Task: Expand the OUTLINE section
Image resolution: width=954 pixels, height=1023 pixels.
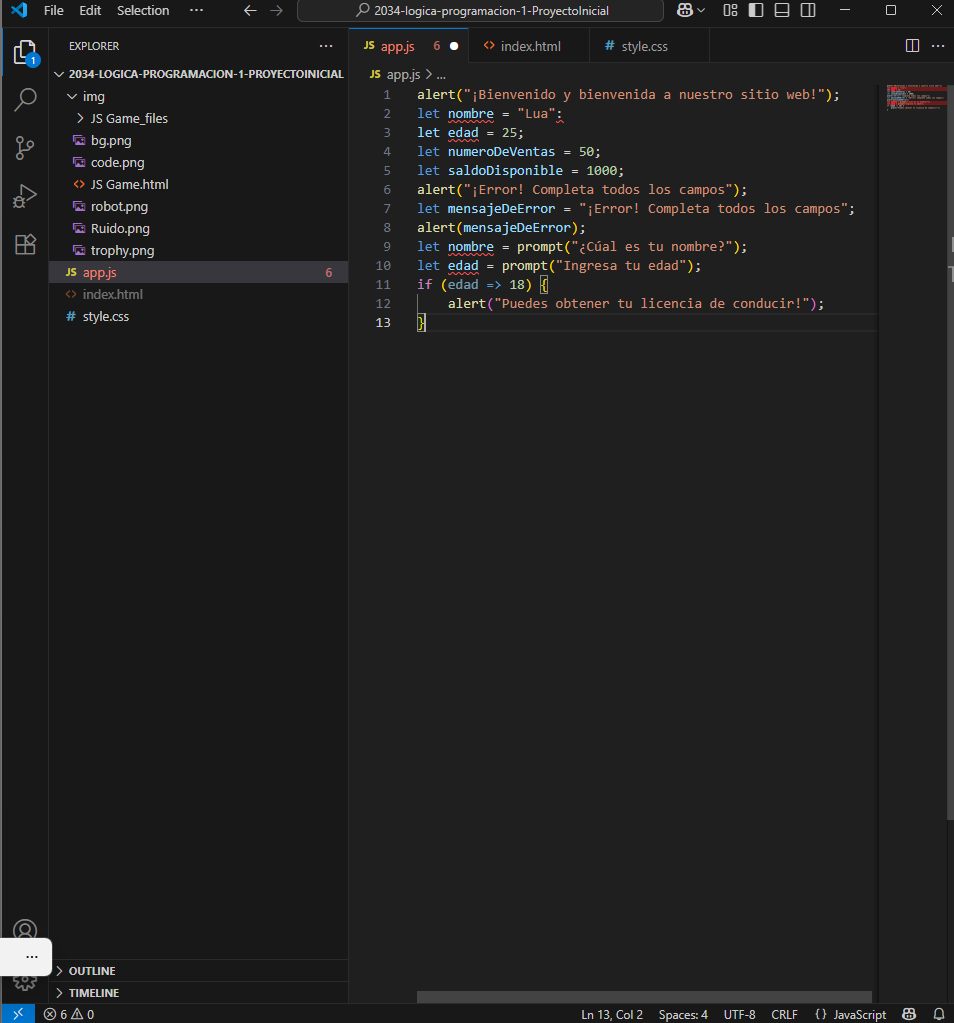Action: click(199, 971)
